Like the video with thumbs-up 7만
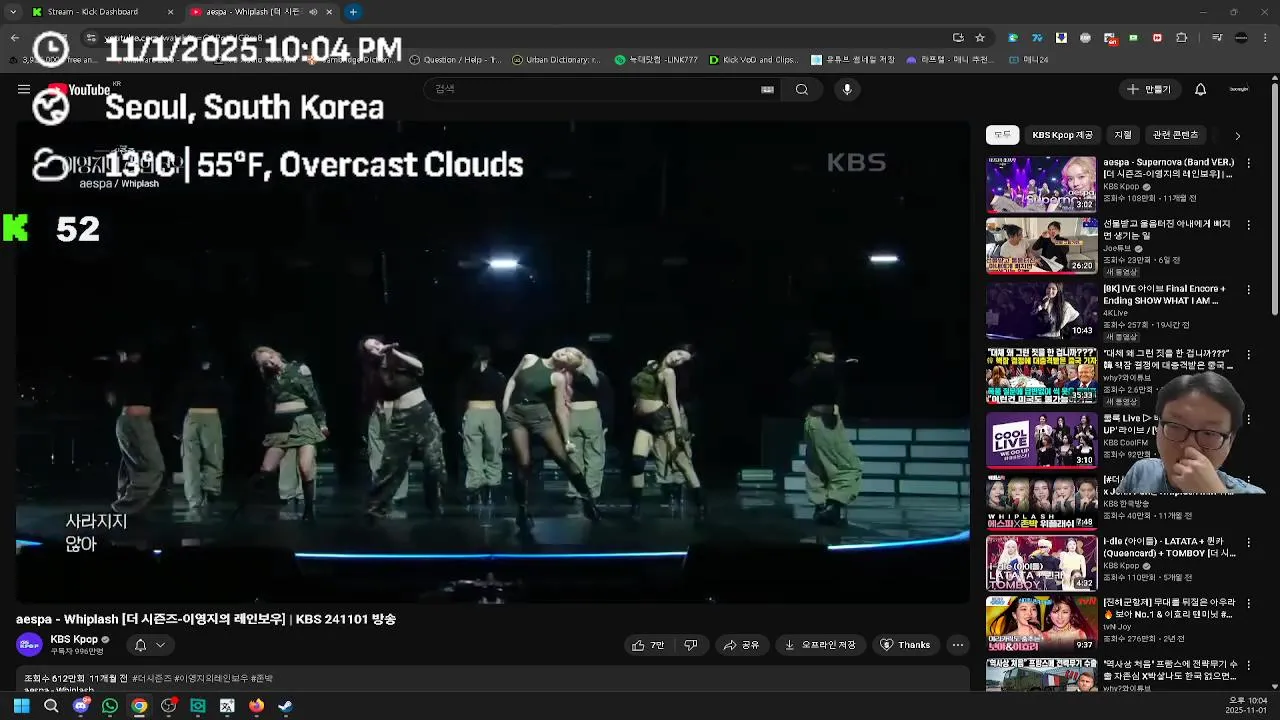Screen dimensions: 1280x720 648,645
